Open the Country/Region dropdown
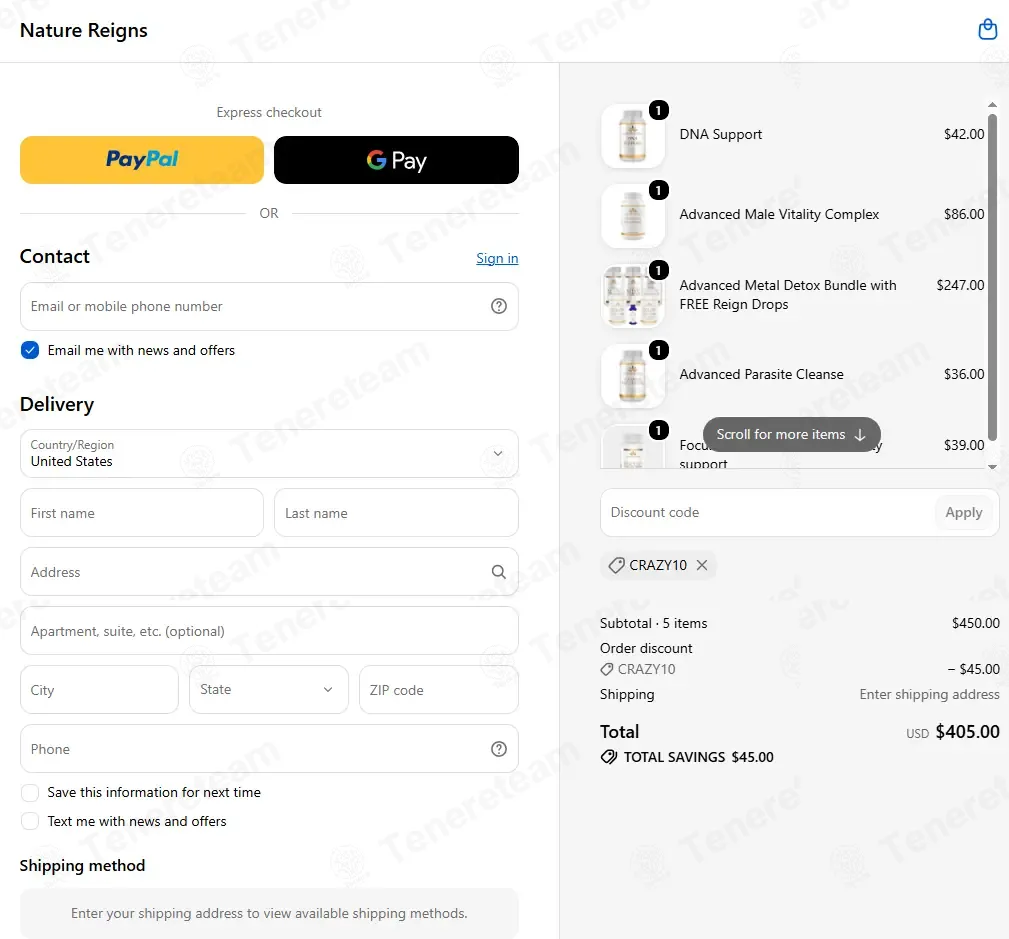 coord(269,454)
